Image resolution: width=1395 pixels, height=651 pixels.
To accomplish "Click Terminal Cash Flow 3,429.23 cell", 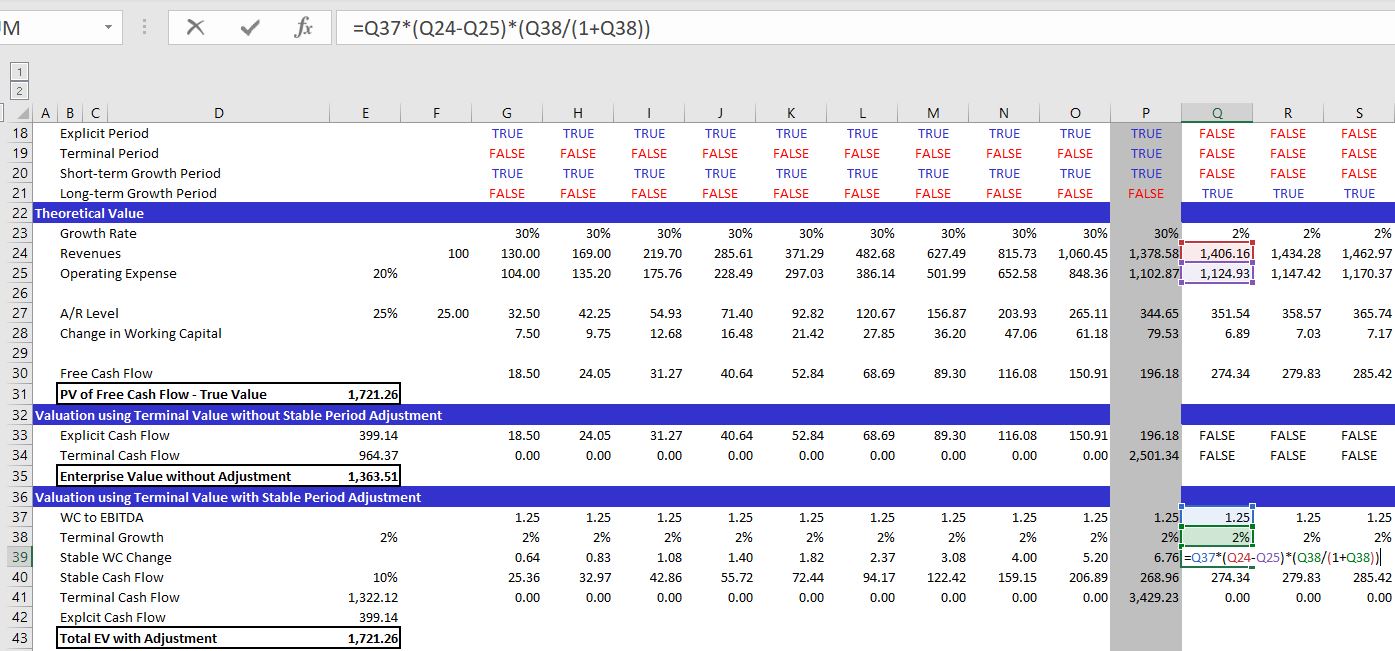I will point(1146,597).
